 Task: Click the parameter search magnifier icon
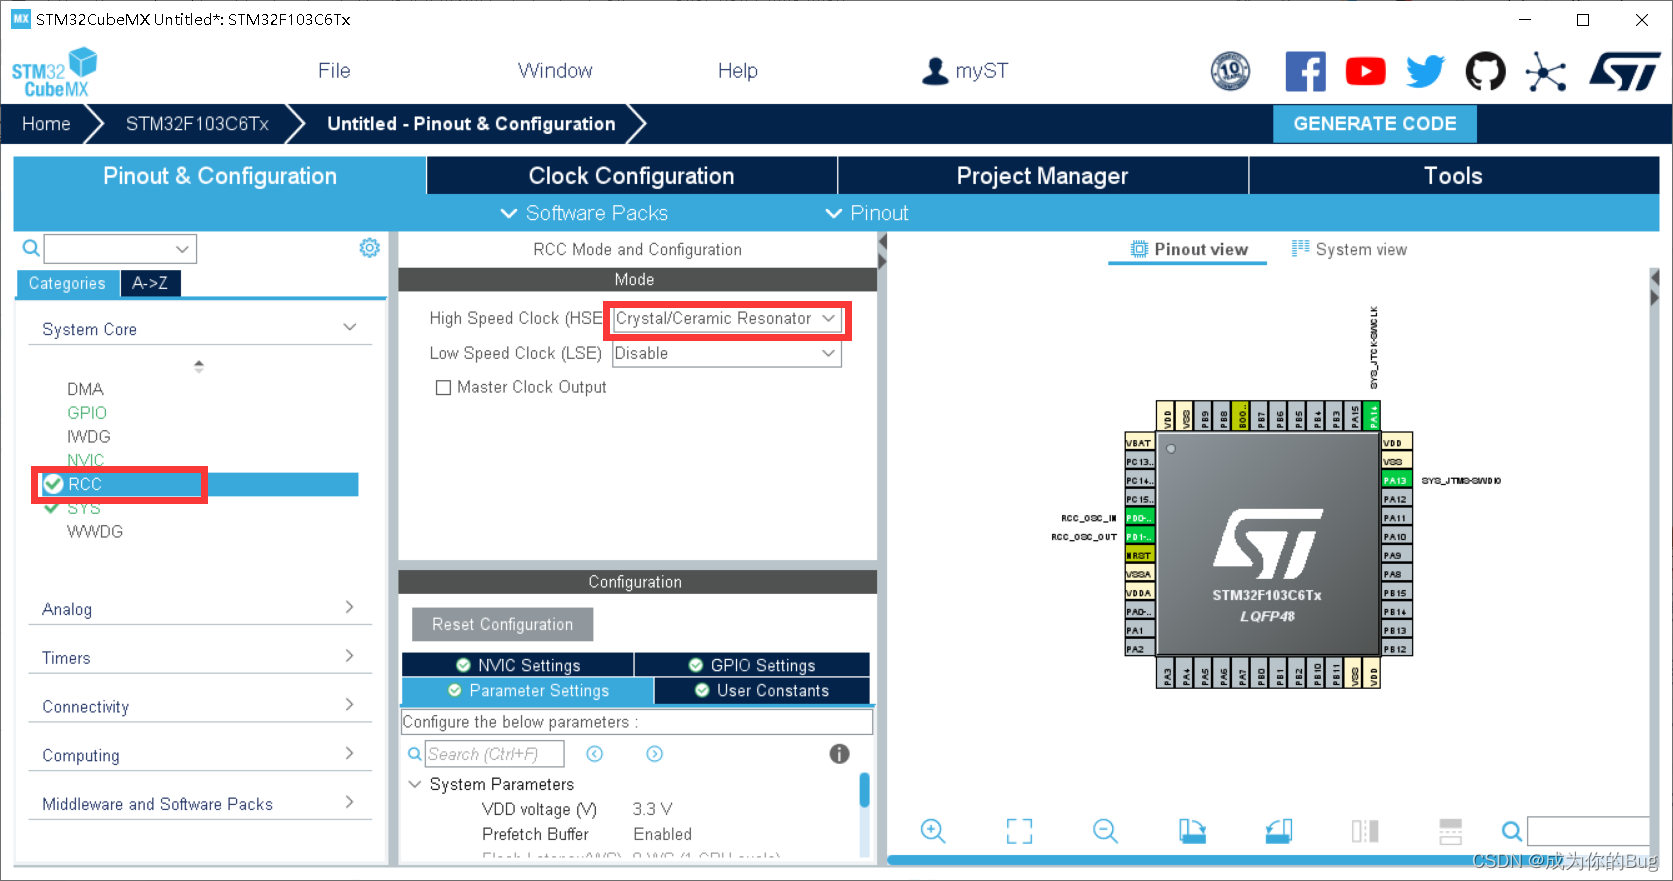point(414,754)
